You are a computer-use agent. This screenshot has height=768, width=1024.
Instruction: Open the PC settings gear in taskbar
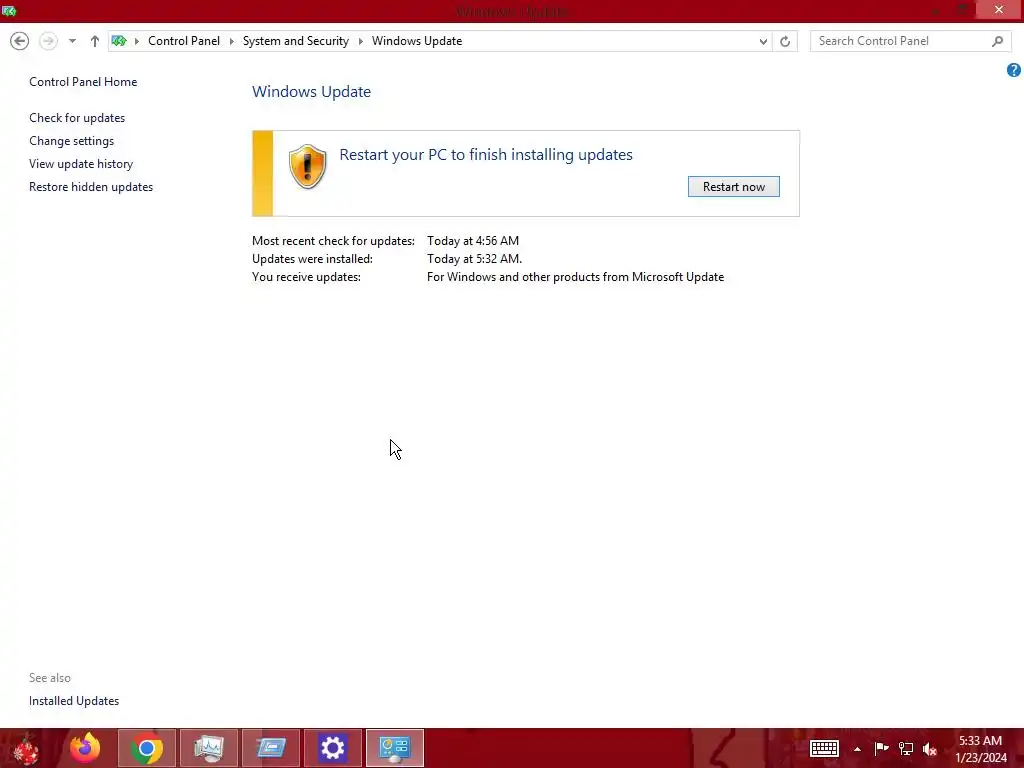(x=332, y=748)
